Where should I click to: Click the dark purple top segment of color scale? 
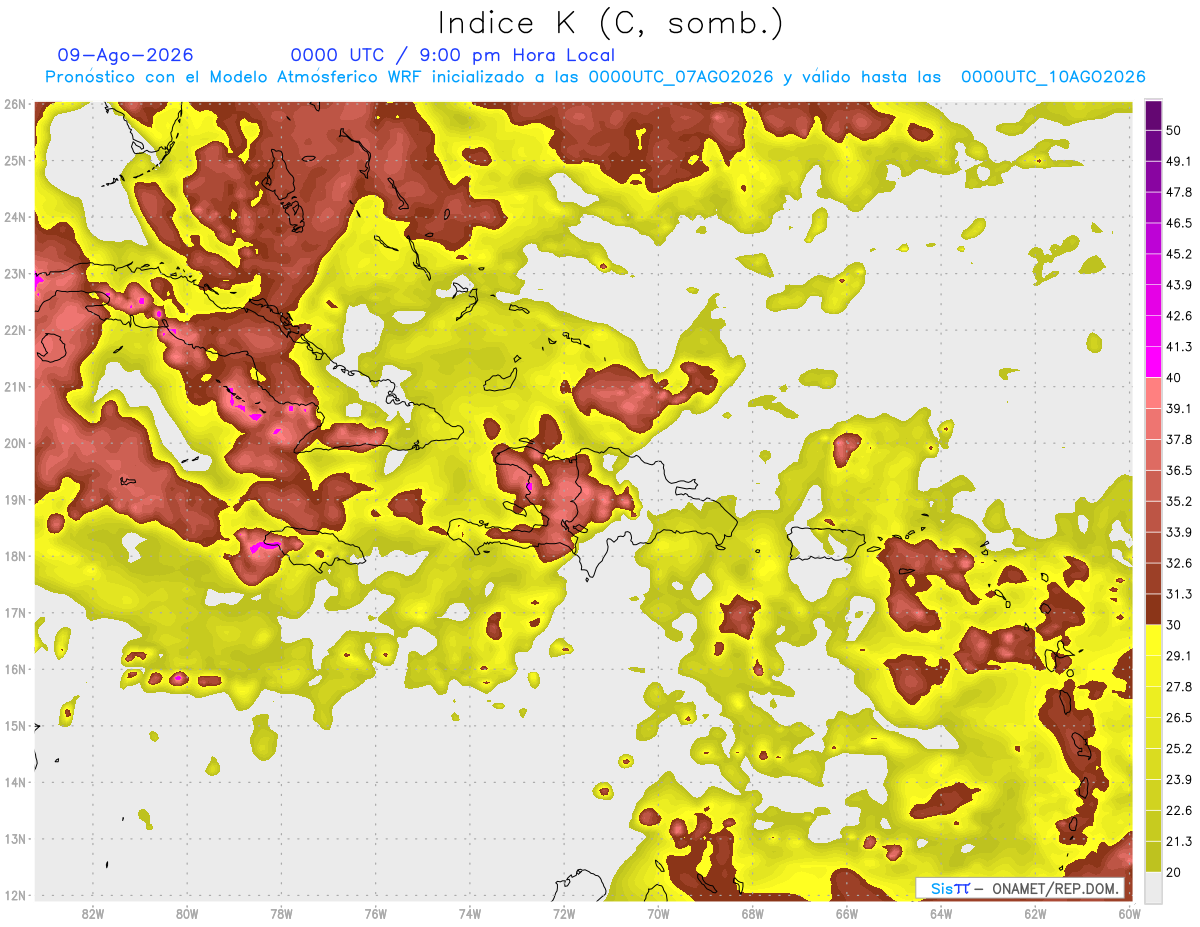(x=1153, y=116)
